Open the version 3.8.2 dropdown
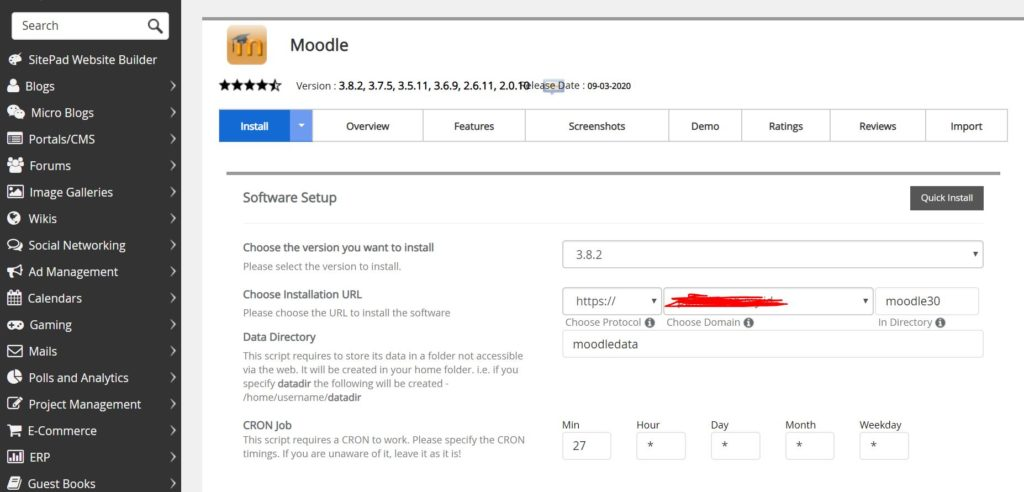 pyautogui.click(x=773, y=254)
